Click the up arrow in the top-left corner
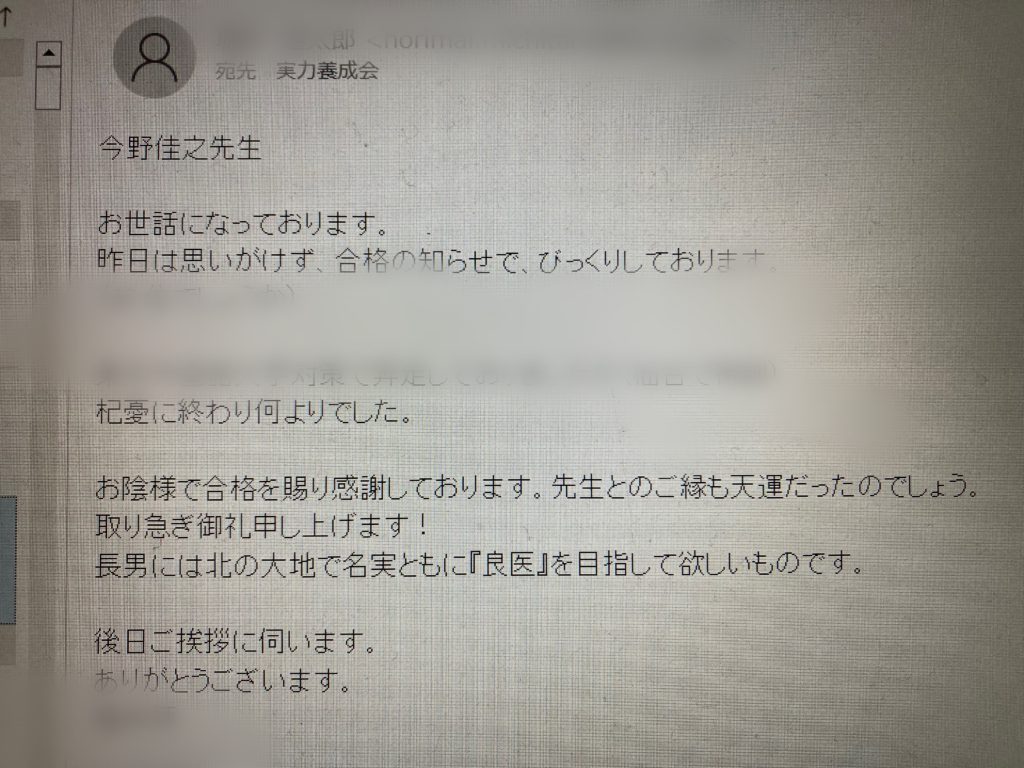This screenshot has width=1024, height=768. coord(7,16)
